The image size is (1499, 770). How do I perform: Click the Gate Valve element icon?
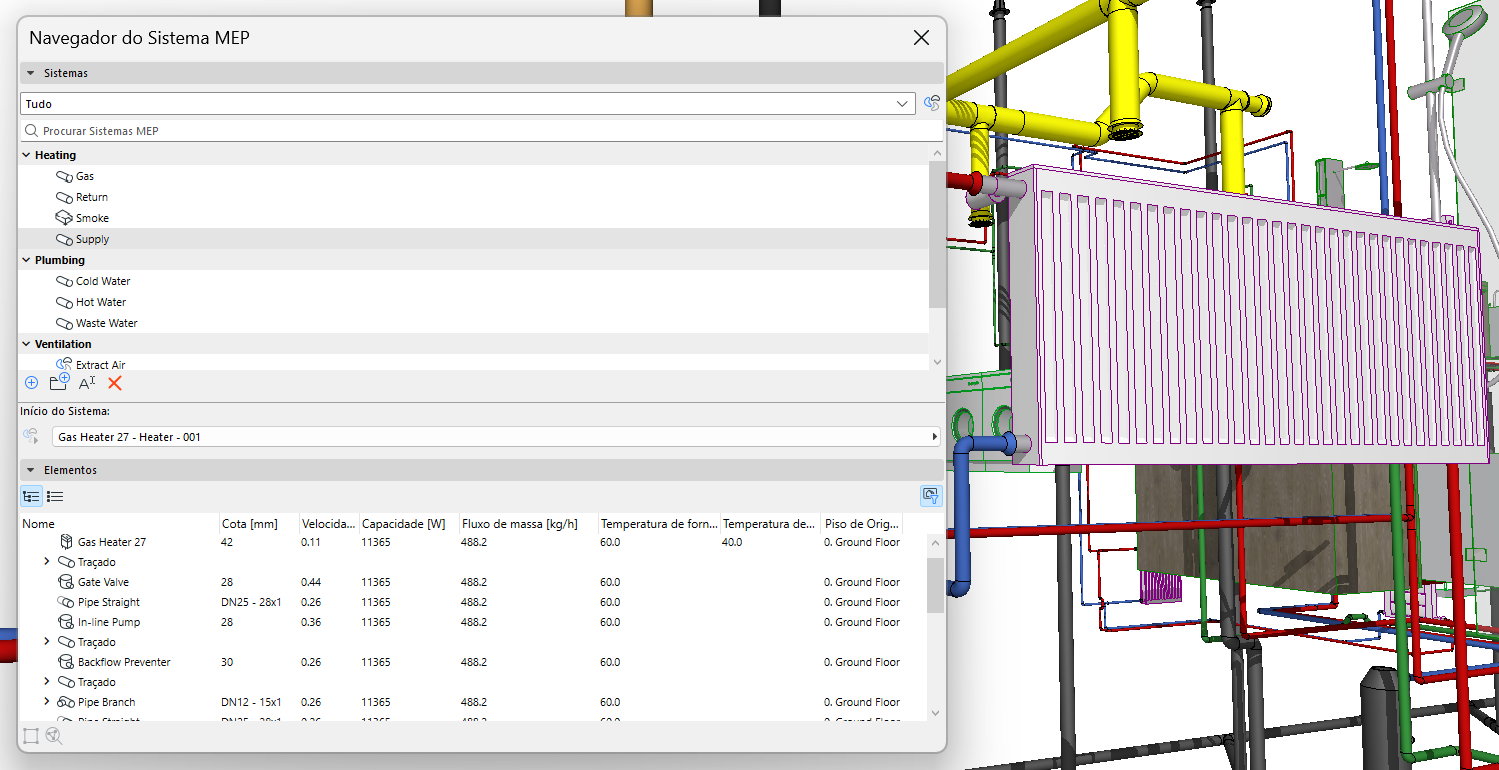(66, 582)
